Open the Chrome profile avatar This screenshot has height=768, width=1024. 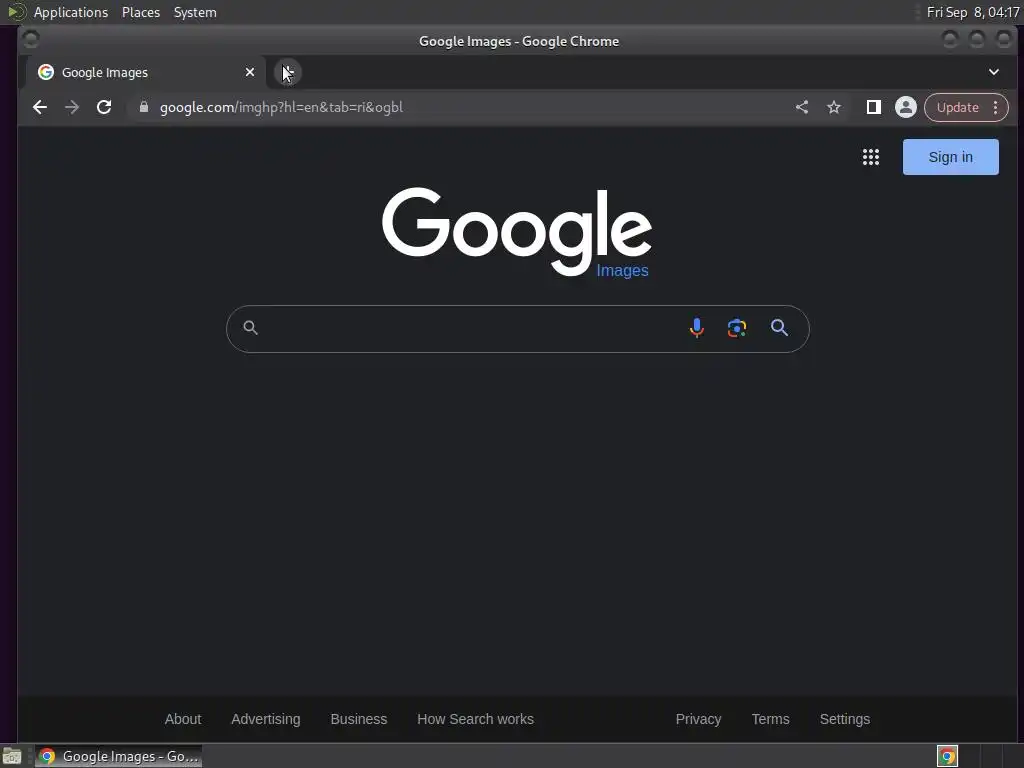(x=905, y=107)
